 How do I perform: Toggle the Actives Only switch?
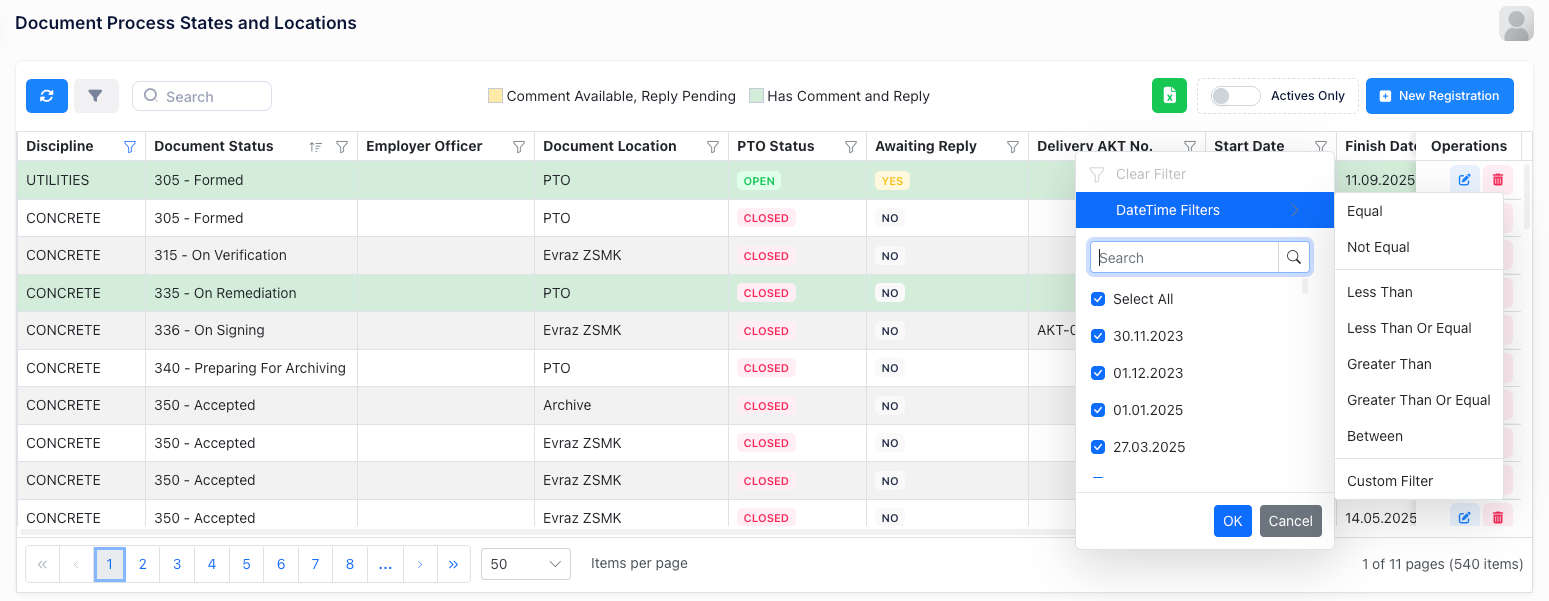[x=1234, y=96]
